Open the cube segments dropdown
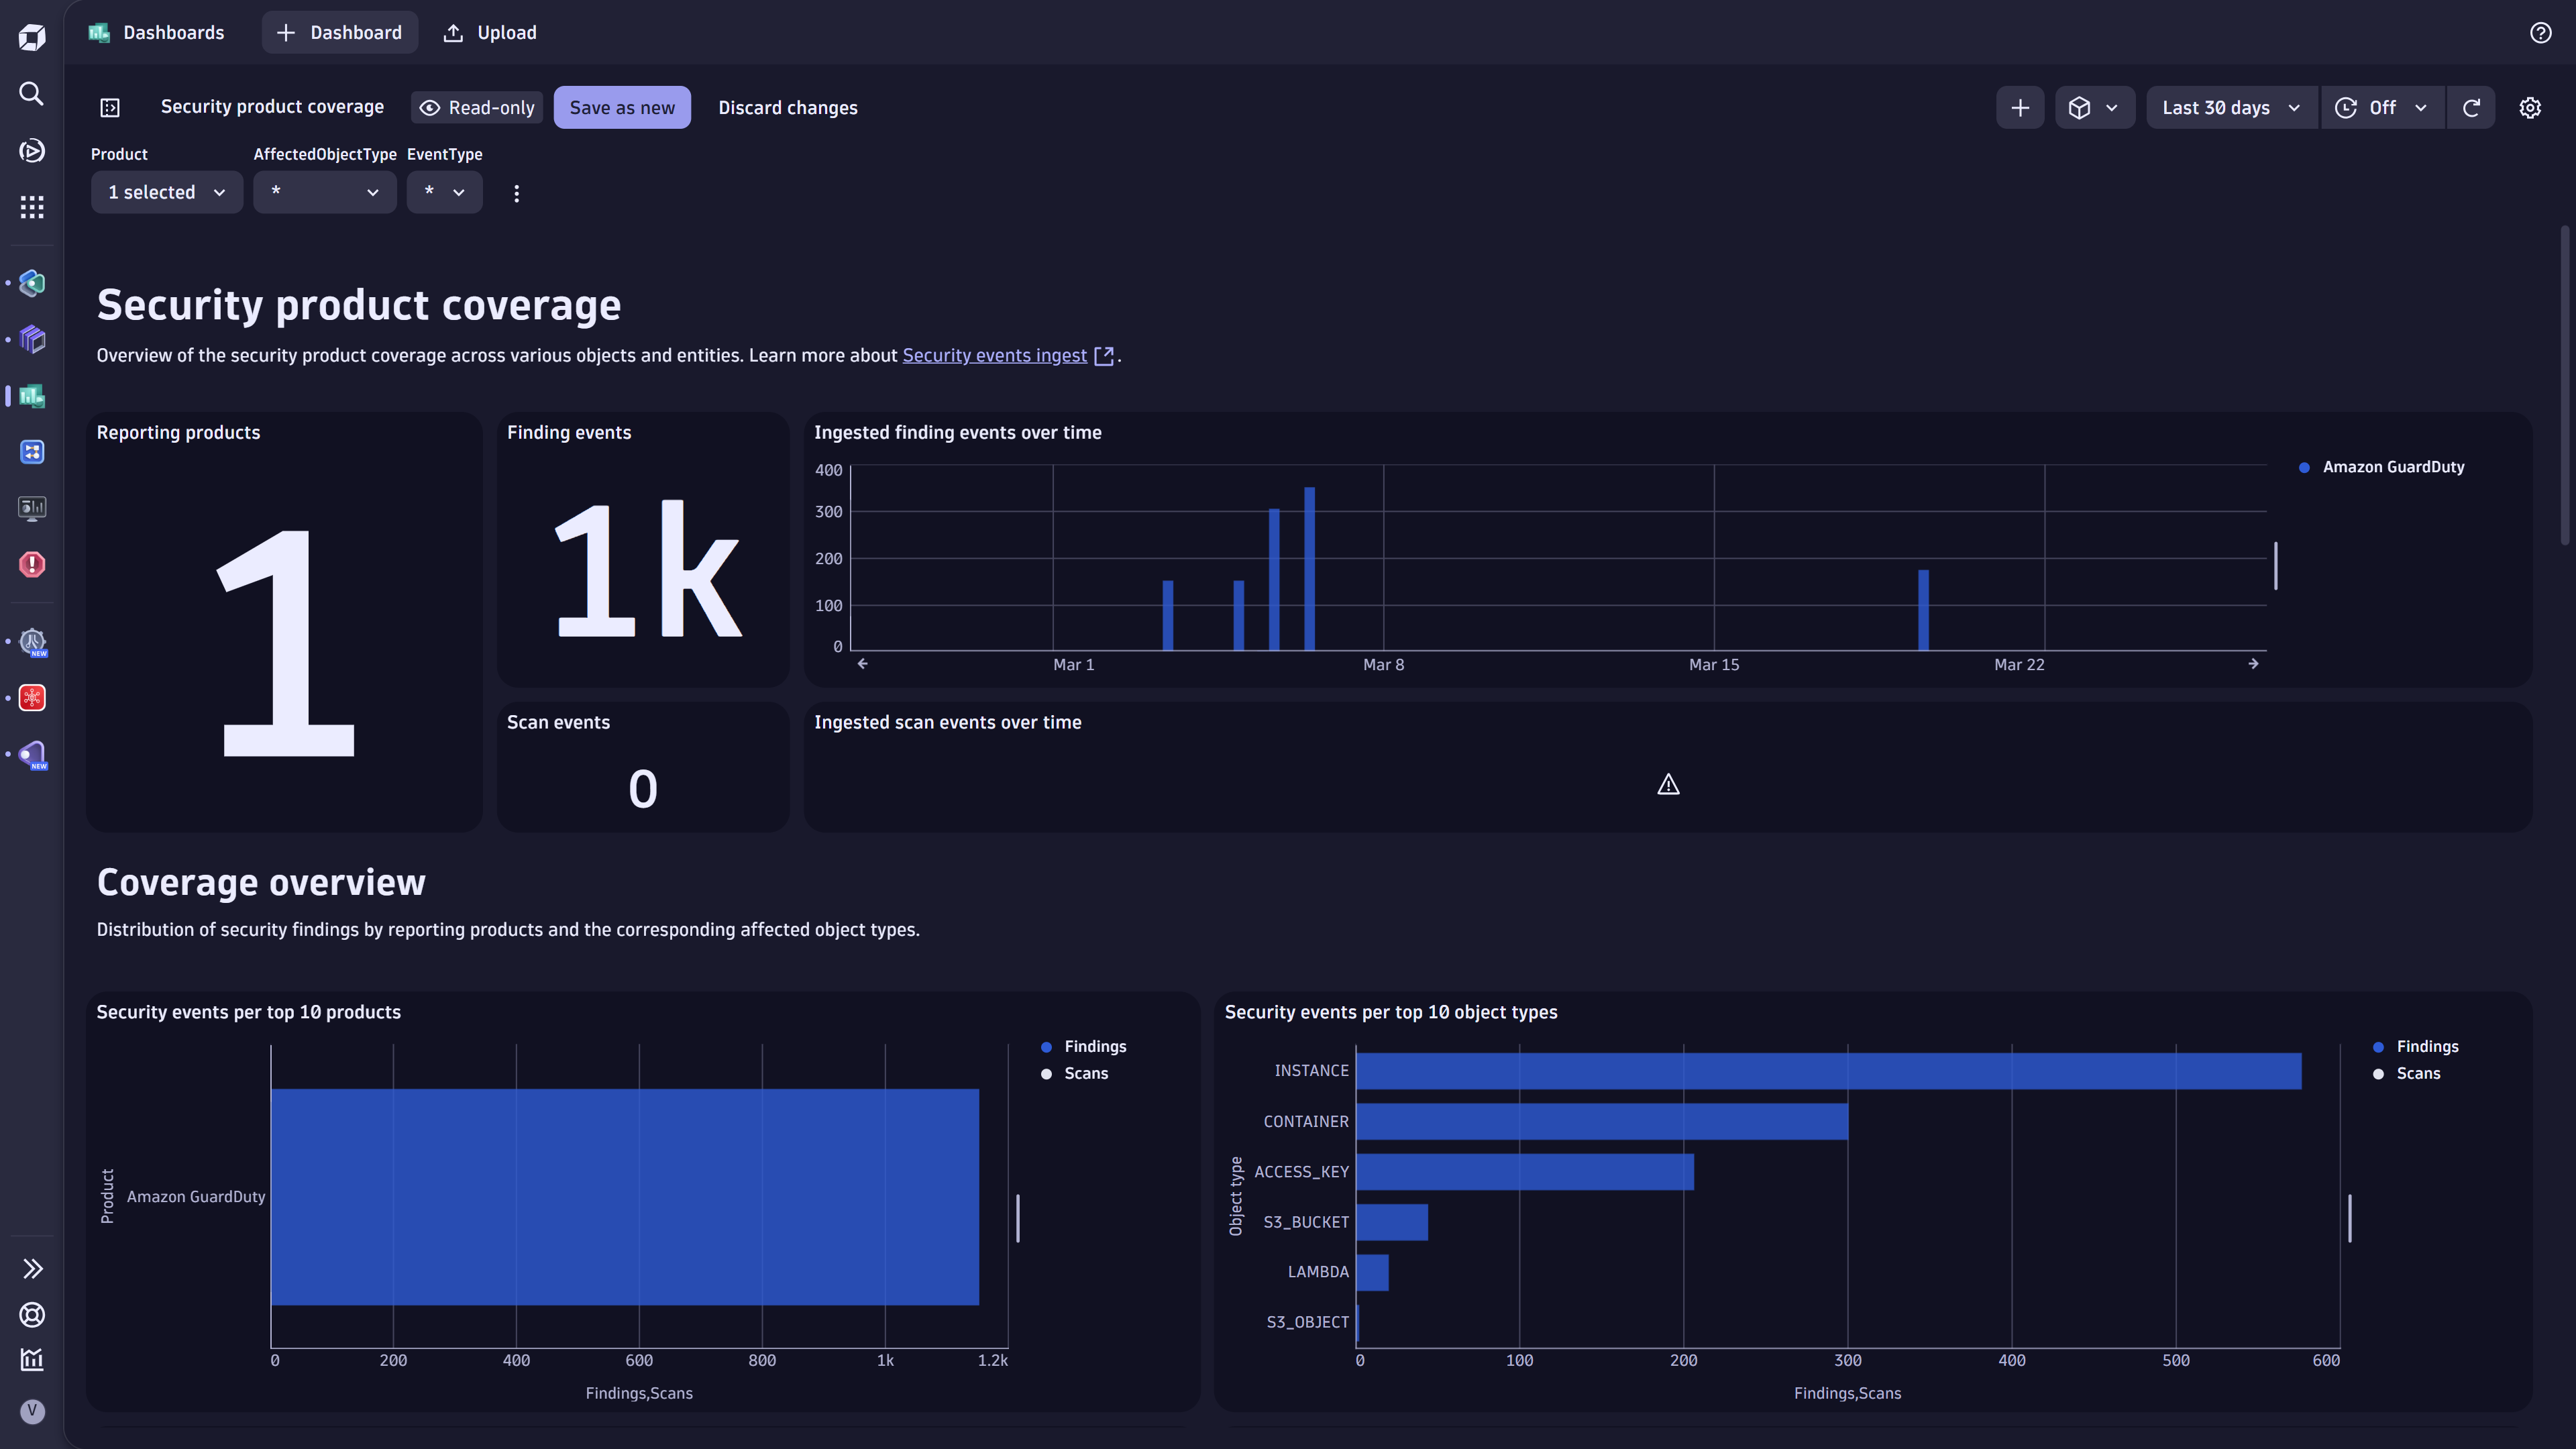 [x=2095, y=108]
